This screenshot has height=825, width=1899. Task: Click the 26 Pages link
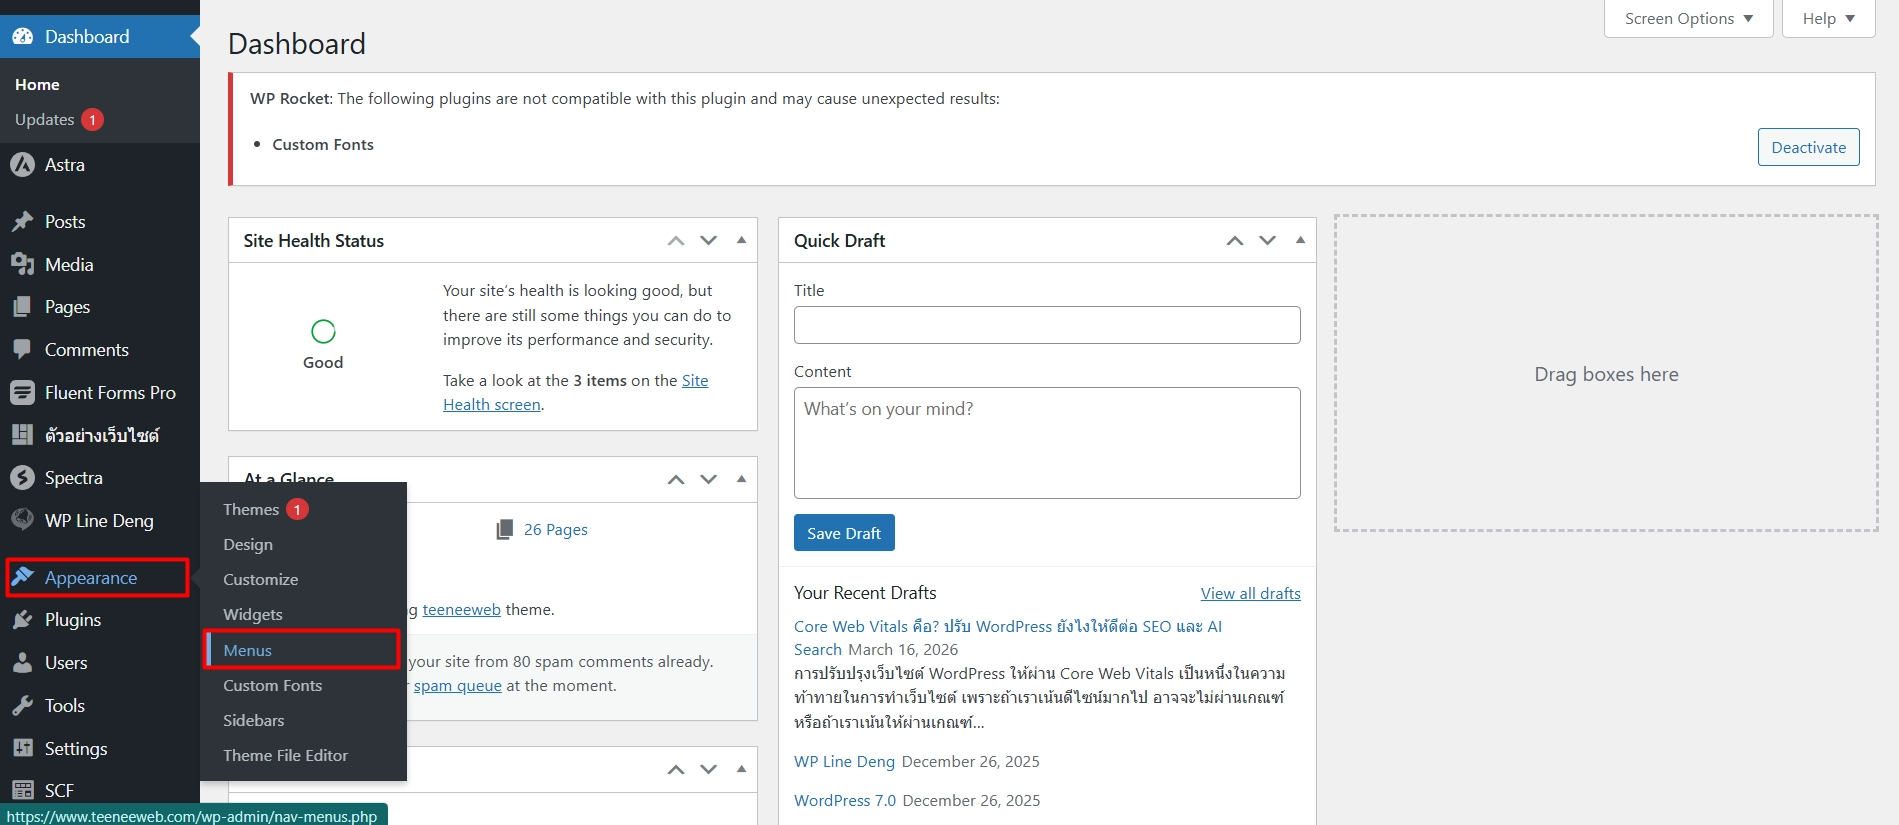556,530
